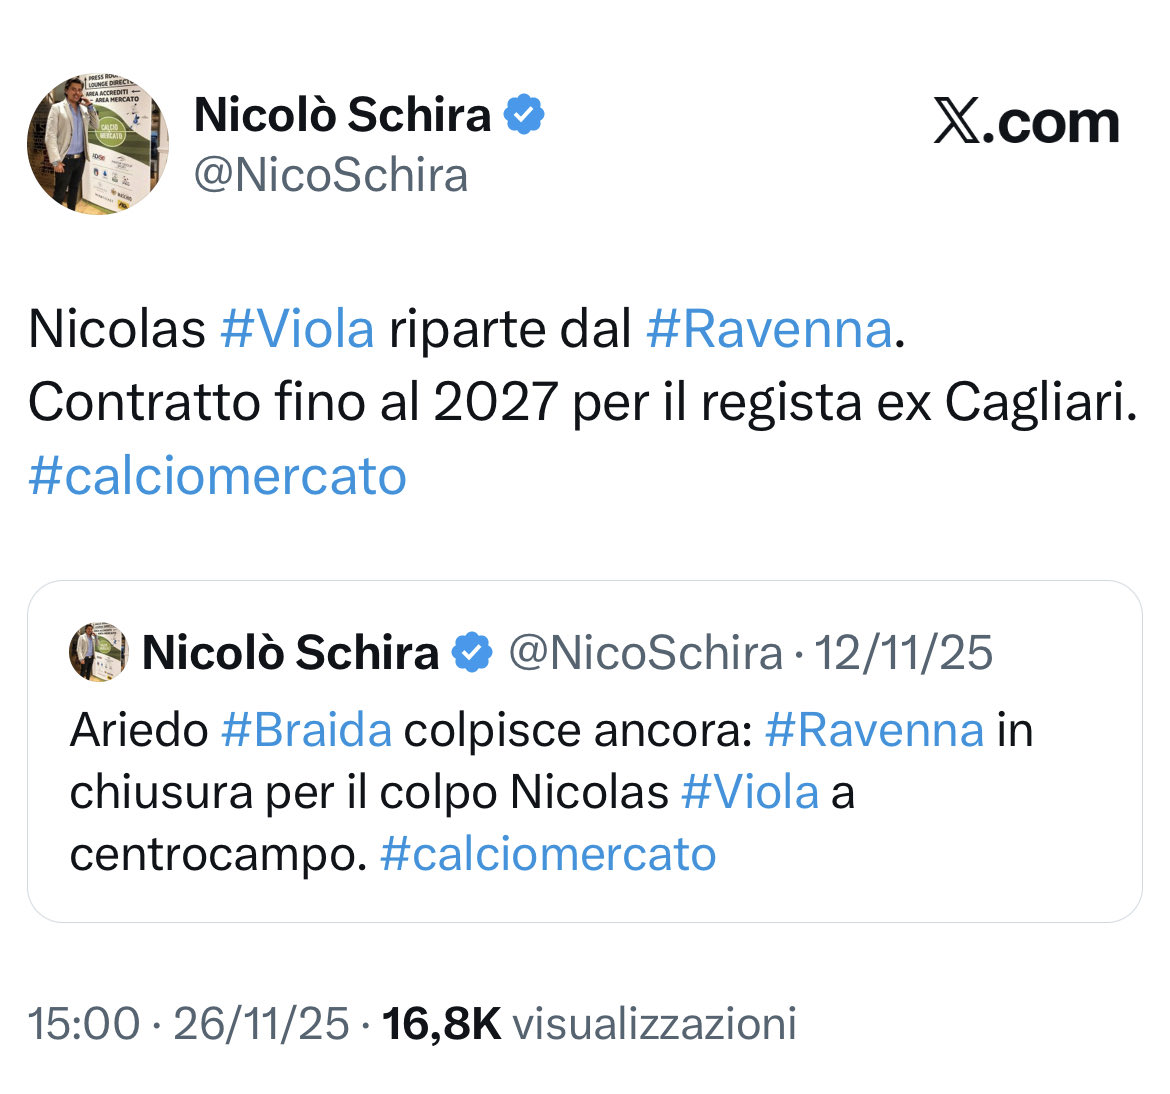Viewport: 1170px width, 1094px height.
Task: Click the X.com logo
Action: point(1026,123)
